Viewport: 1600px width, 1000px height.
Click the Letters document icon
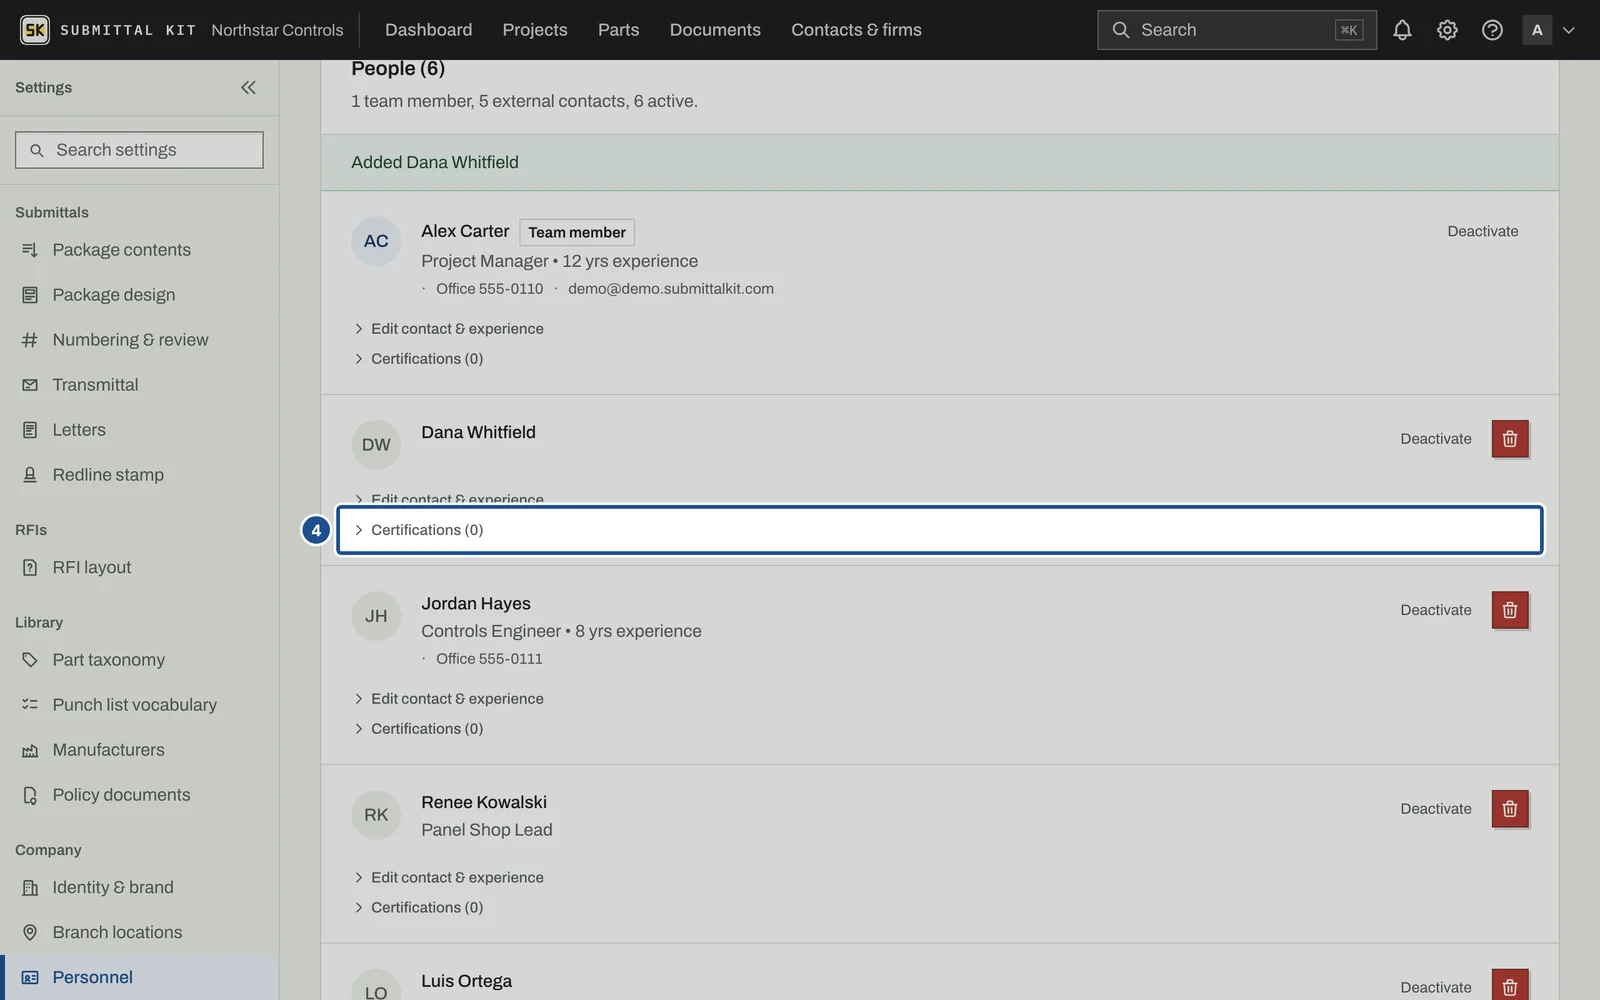pyautogui.click(x=30, y=430)
